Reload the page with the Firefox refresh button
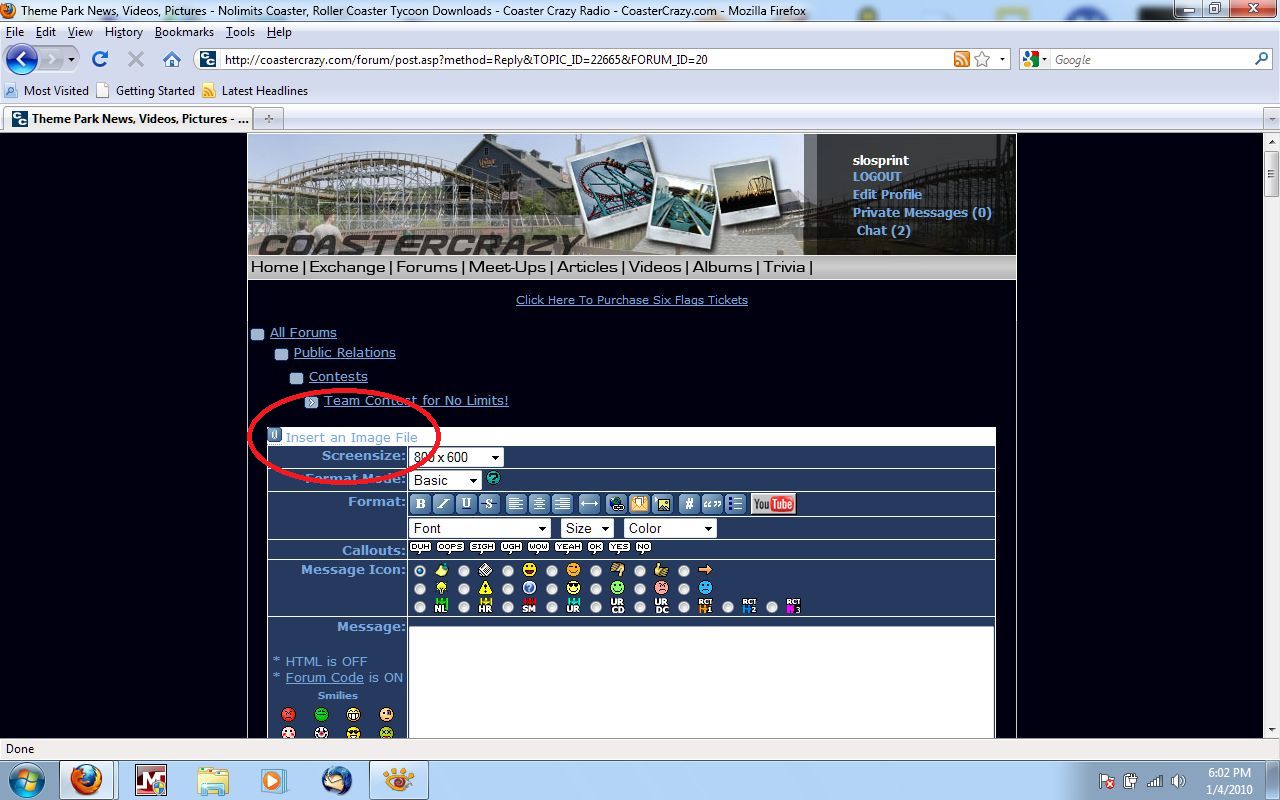 point(100,60)
